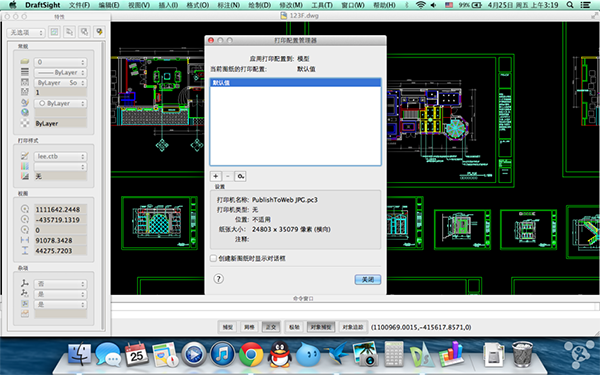Click the PublishToWeb JPG.pc3 printer name
The width and height of the screenshot is (600, 375).
click(285, 200)
